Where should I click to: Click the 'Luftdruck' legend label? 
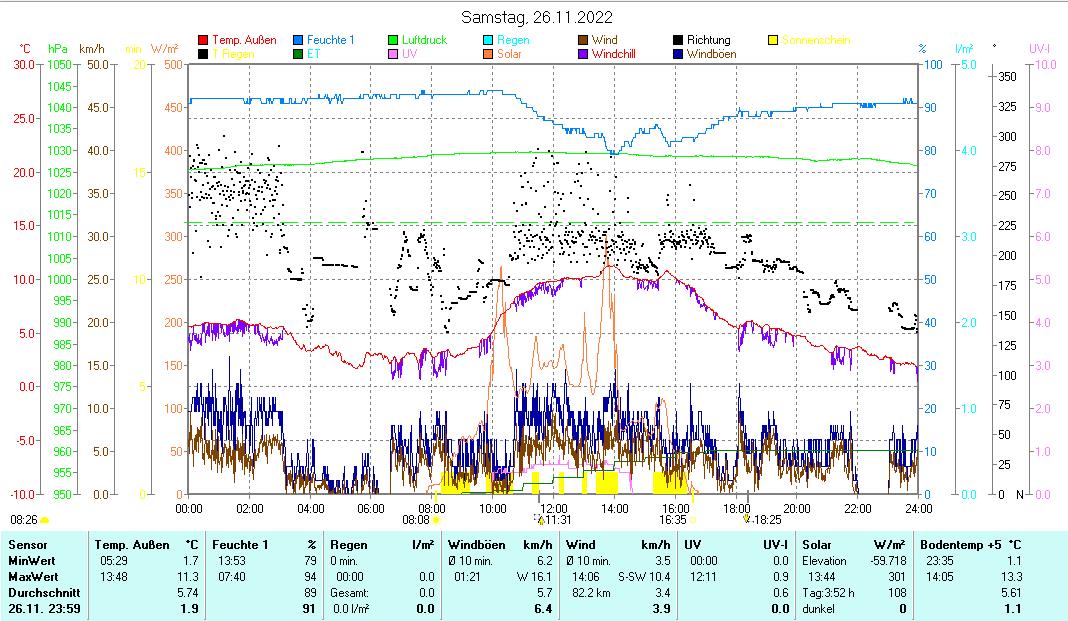(x=424, y=40)
